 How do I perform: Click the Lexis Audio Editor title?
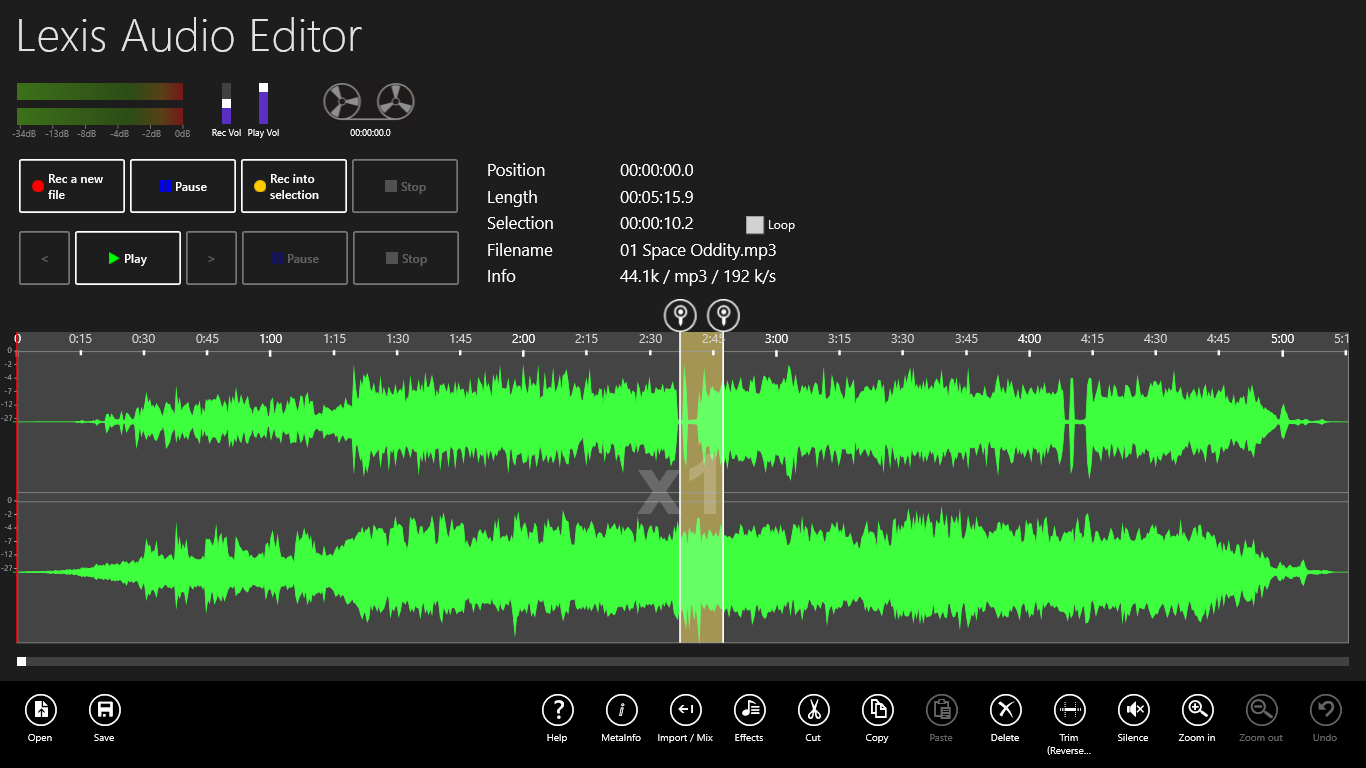click(189, 37)
